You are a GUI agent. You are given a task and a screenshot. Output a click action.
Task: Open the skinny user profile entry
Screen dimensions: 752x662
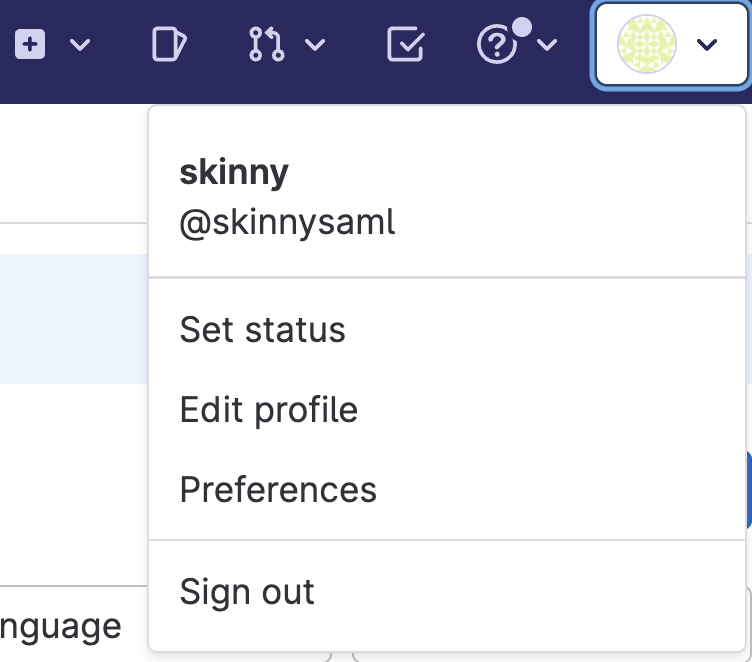pos(234,173)
